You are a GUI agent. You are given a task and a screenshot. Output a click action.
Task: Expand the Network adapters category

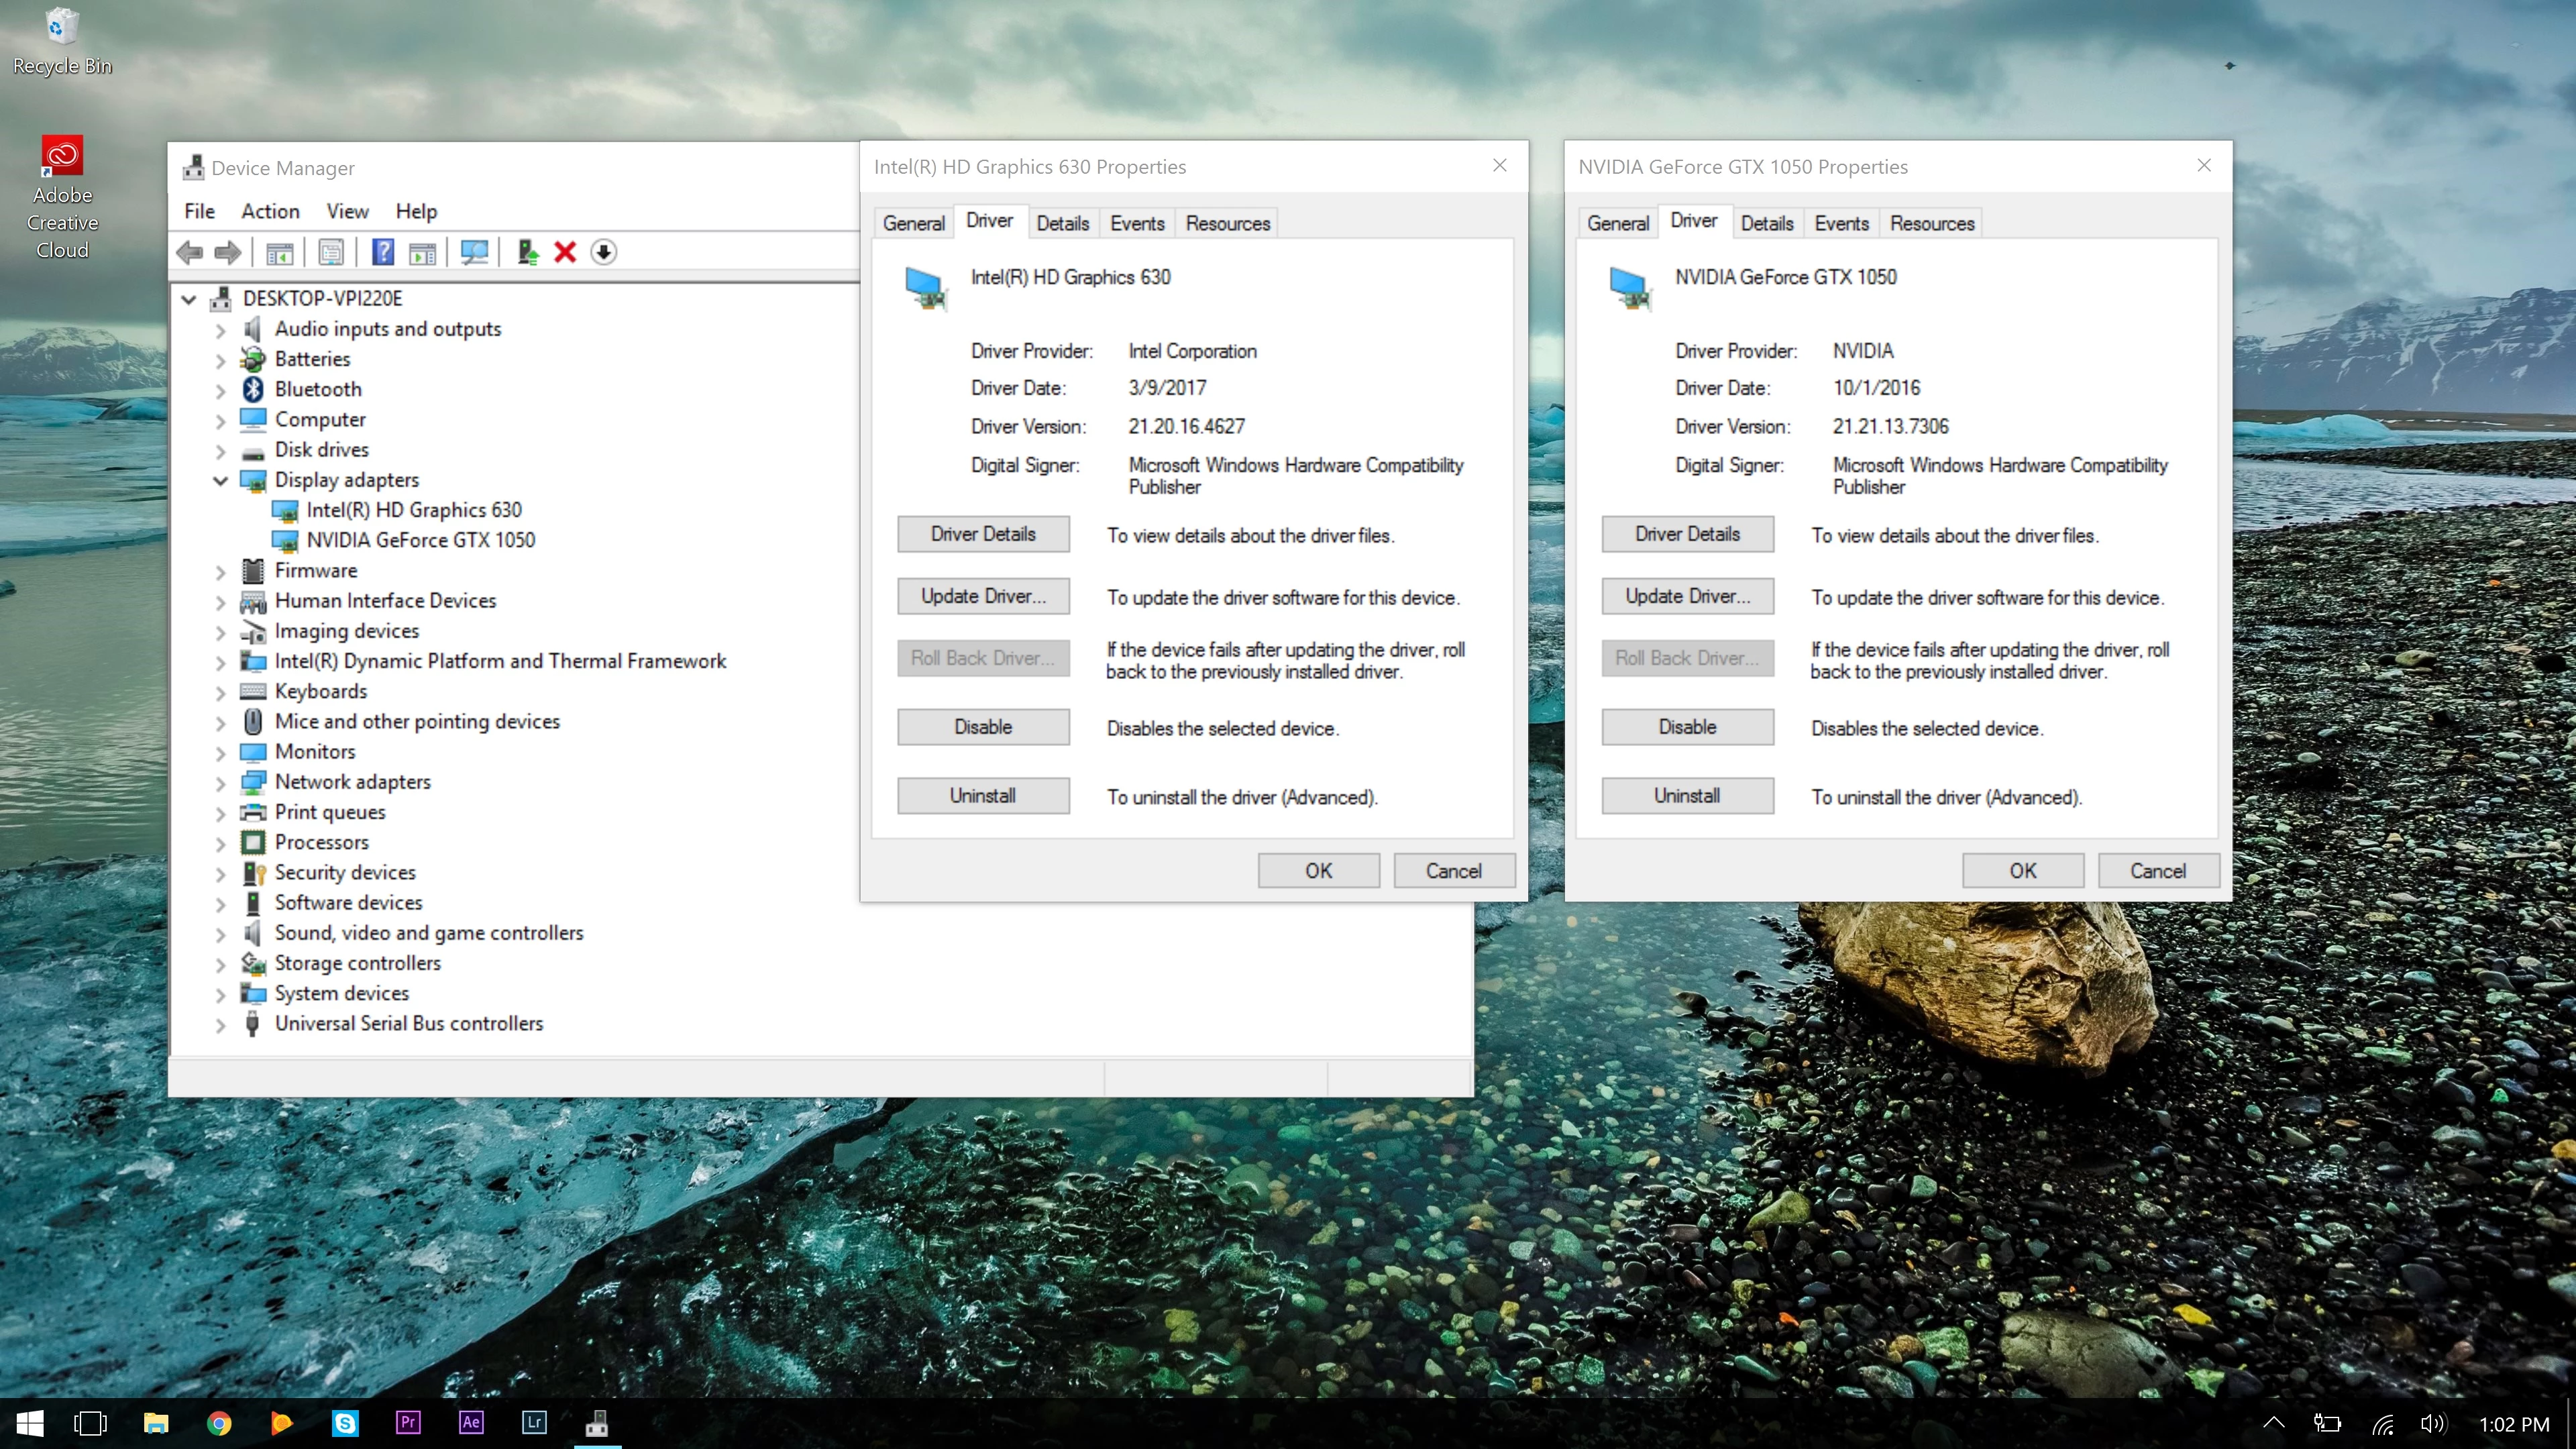pos(220,783)
